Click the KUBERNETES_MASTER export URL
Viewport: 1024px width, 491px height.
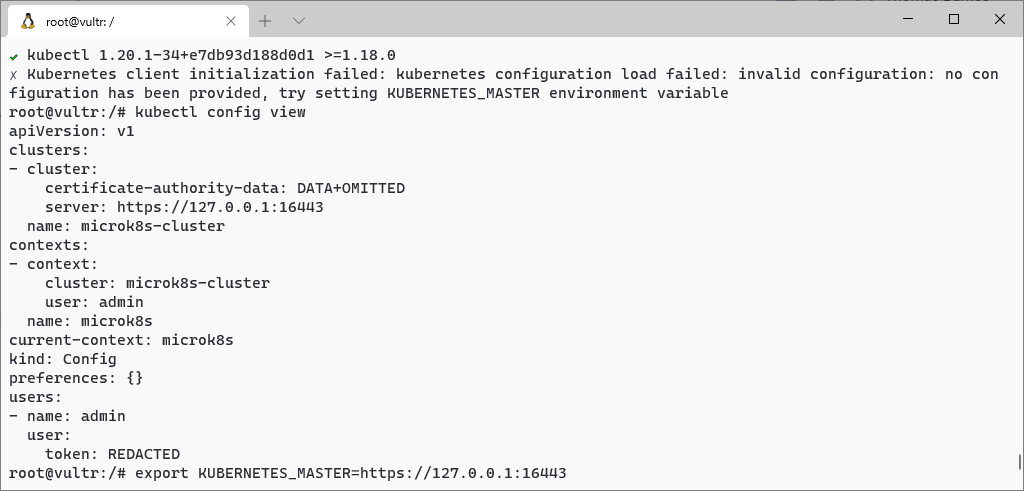click(x=463, y=473)
